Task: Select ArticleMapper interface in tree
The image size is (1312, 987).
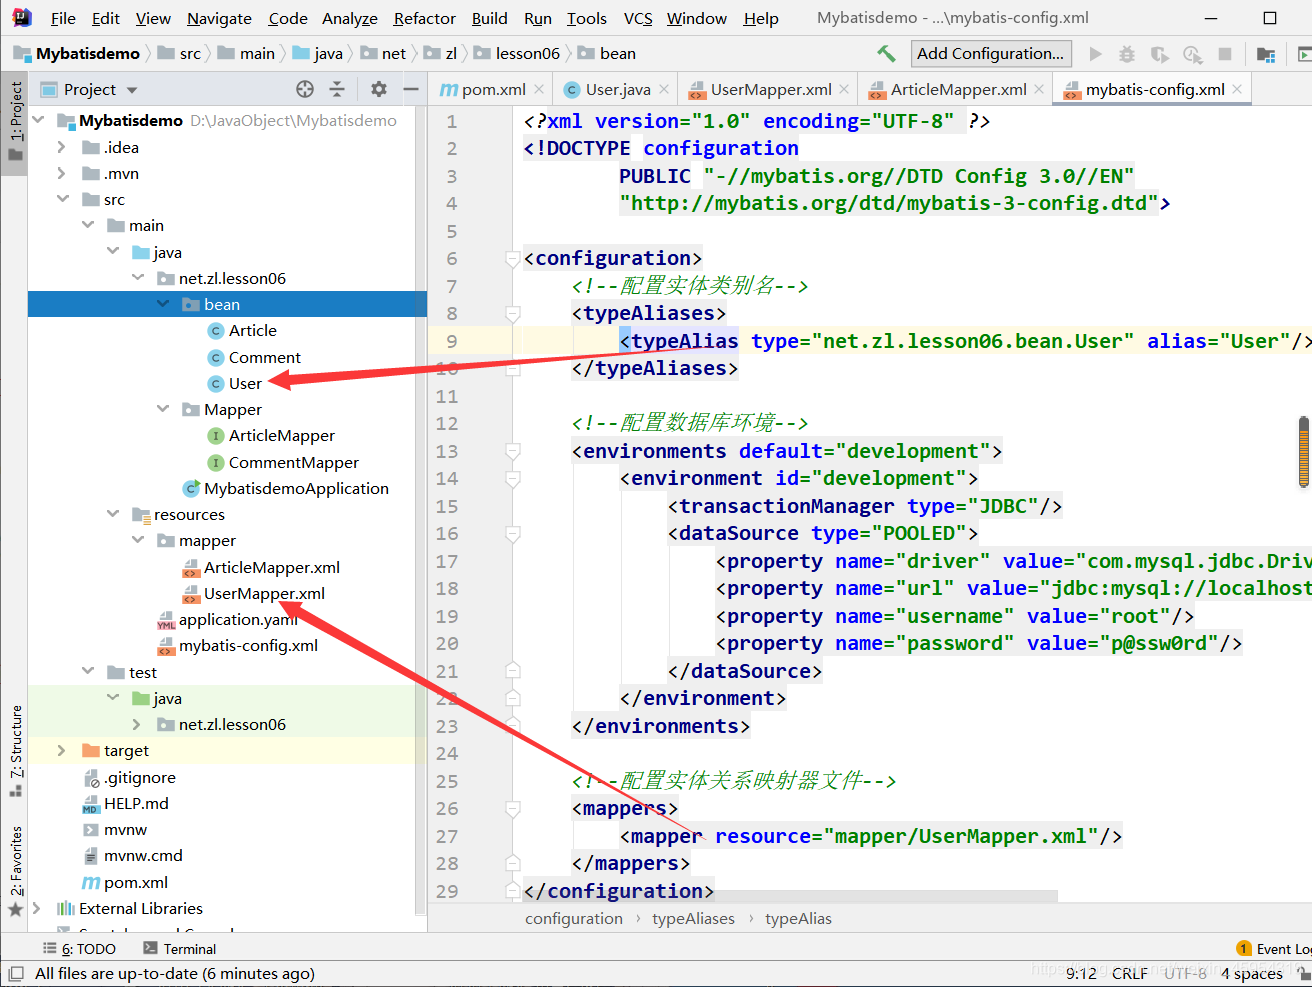Action: coord(281,435)
